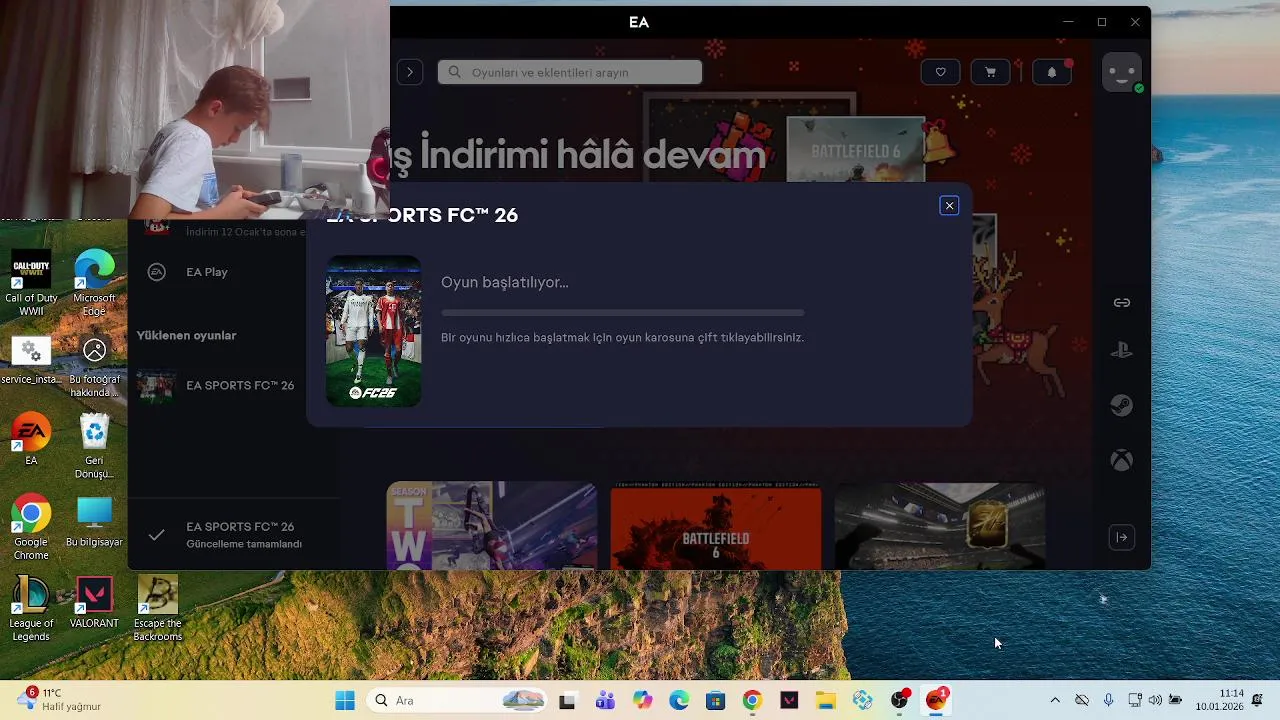Open Escape the Backrooms desktop shortcut
The image size is (1280, 720).
pyautogui.click(x=158, y=608)
